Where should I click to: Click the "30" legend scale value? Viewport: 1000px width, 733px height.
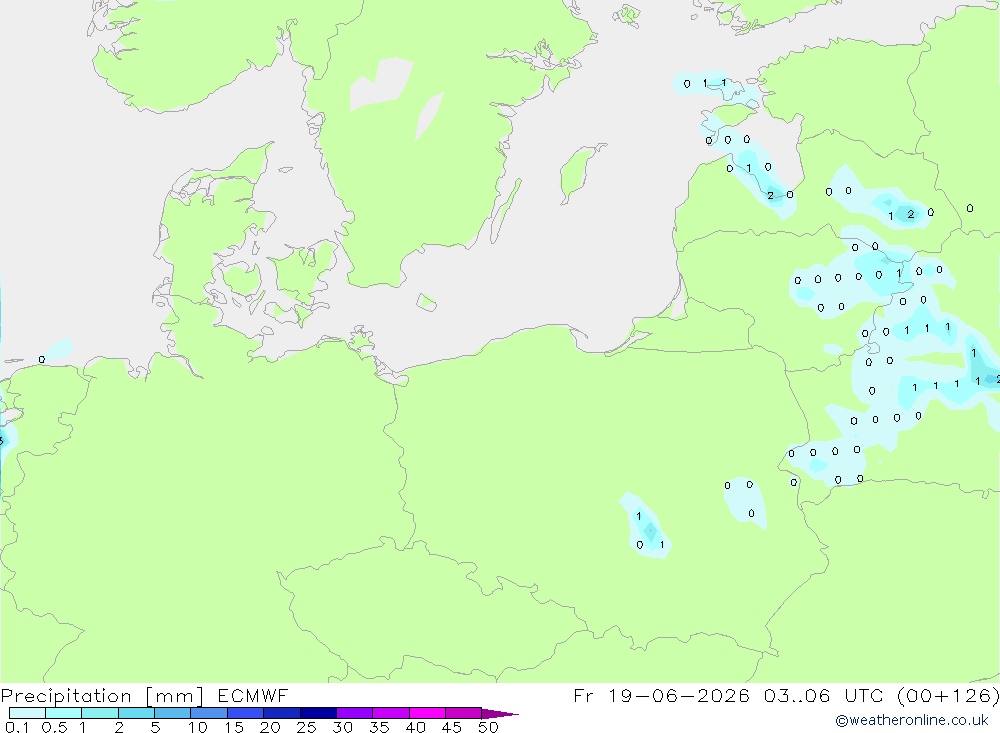click(x=342, y=727)
